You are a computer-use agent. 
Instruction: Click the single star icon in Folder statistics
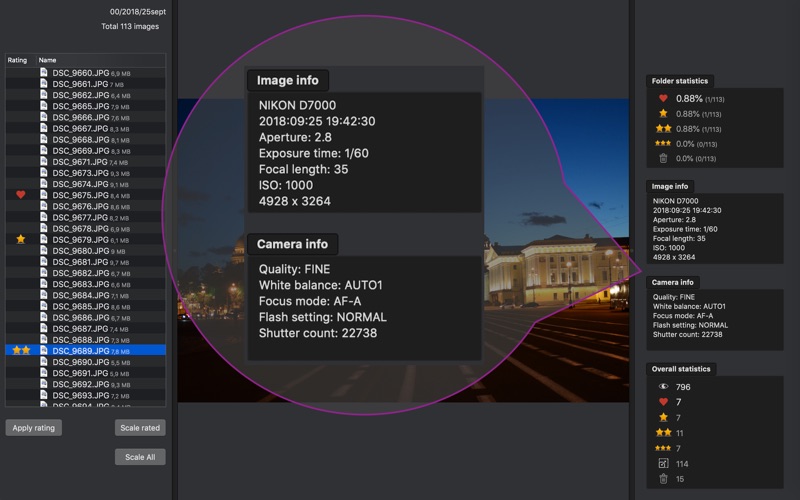point(663,113)
